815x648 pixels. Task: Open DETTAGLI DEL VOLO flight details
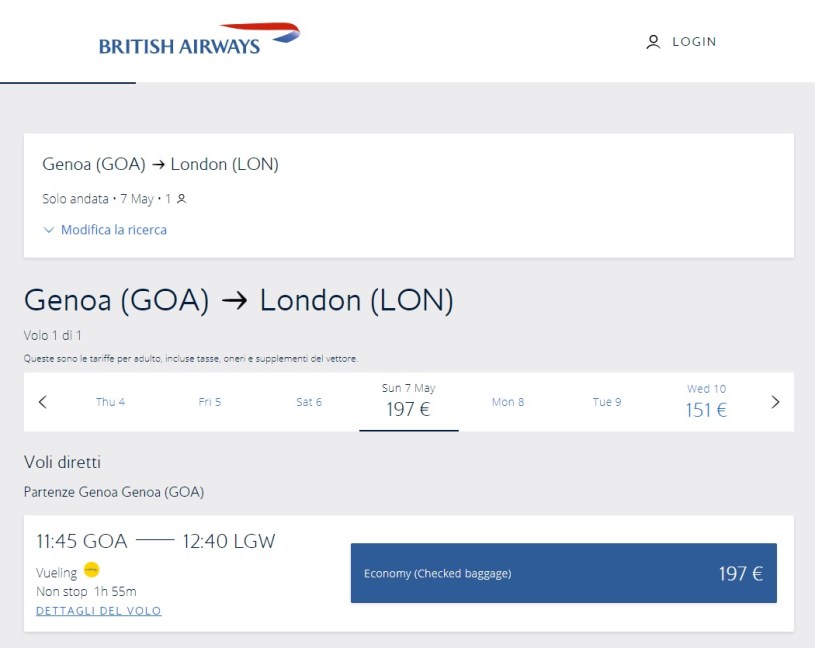tap(98, 611)
